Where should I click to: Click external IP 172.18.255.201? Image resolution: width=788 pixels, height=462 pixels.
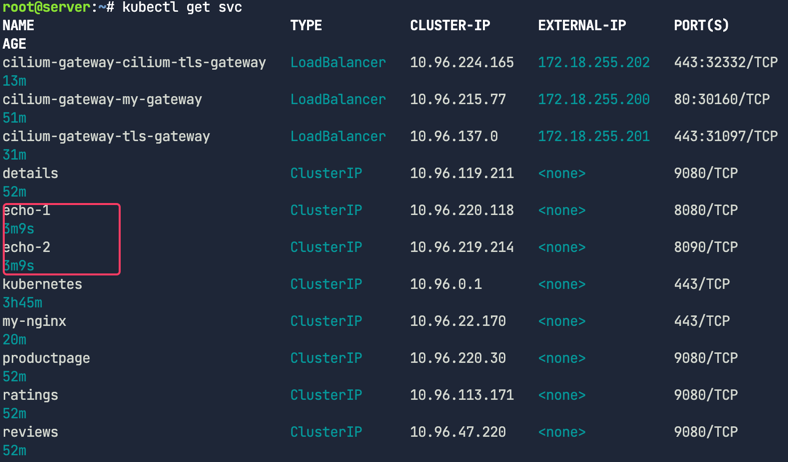coord(594,136)
